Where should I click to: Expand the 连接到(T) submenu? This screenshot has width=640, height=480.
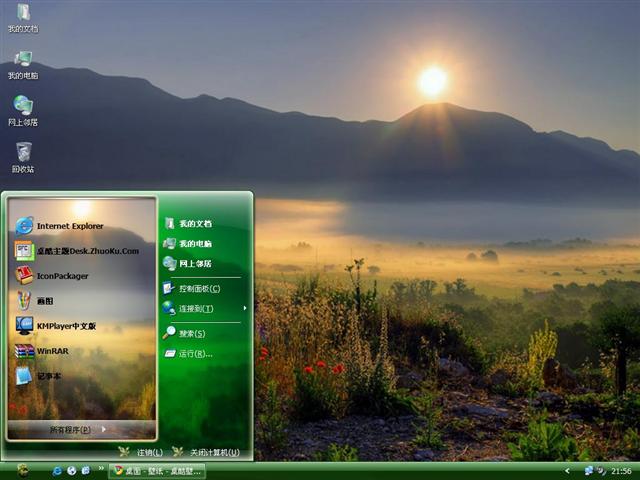point(196,308)
